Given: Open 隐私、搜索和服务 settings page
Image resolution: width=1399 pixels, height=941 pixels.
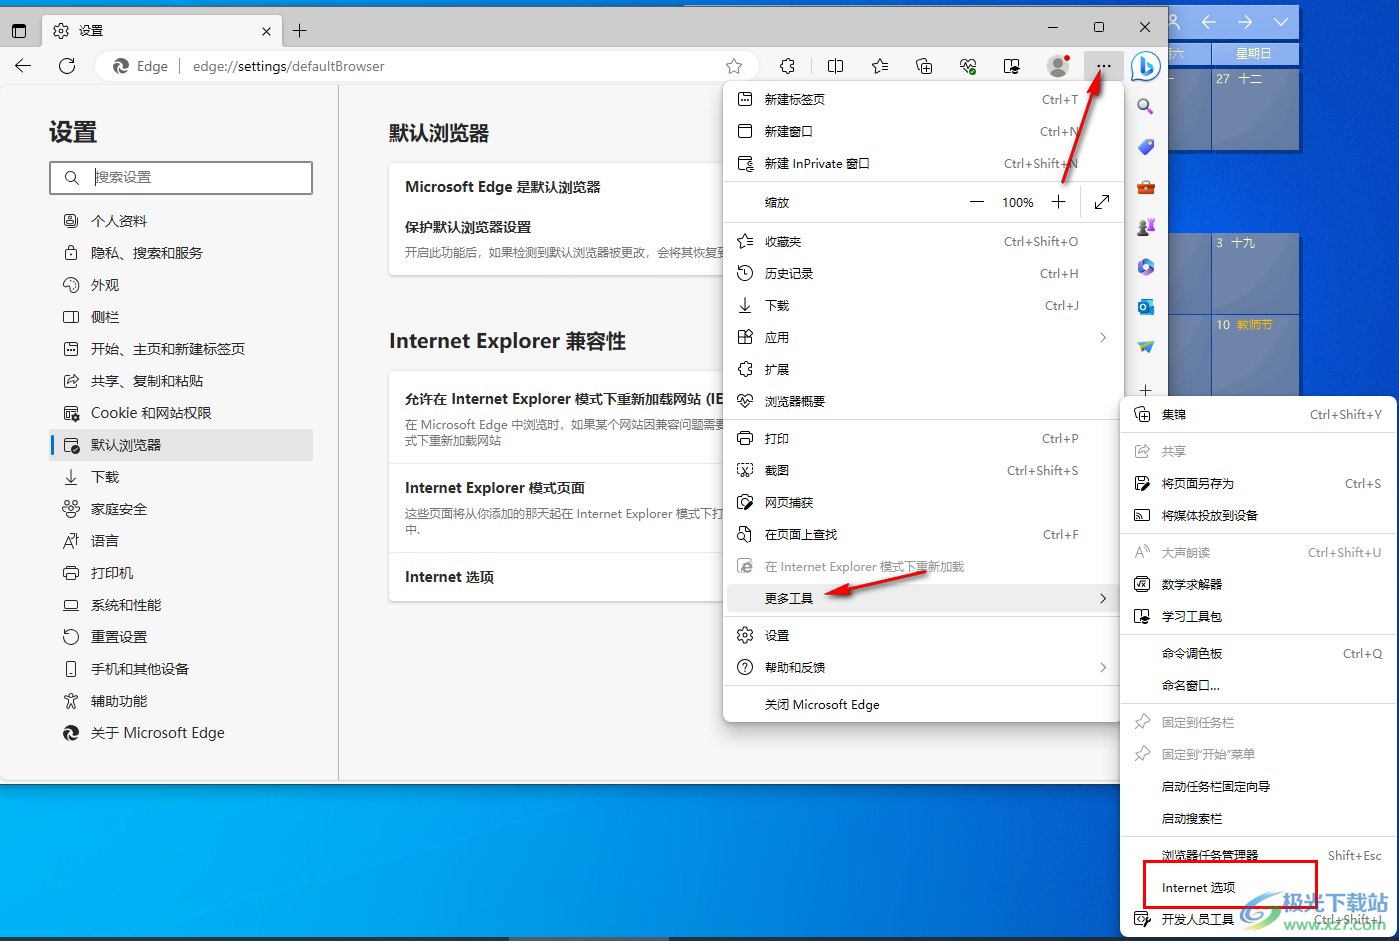Looking at the screenshot, I should coord(181,253).
